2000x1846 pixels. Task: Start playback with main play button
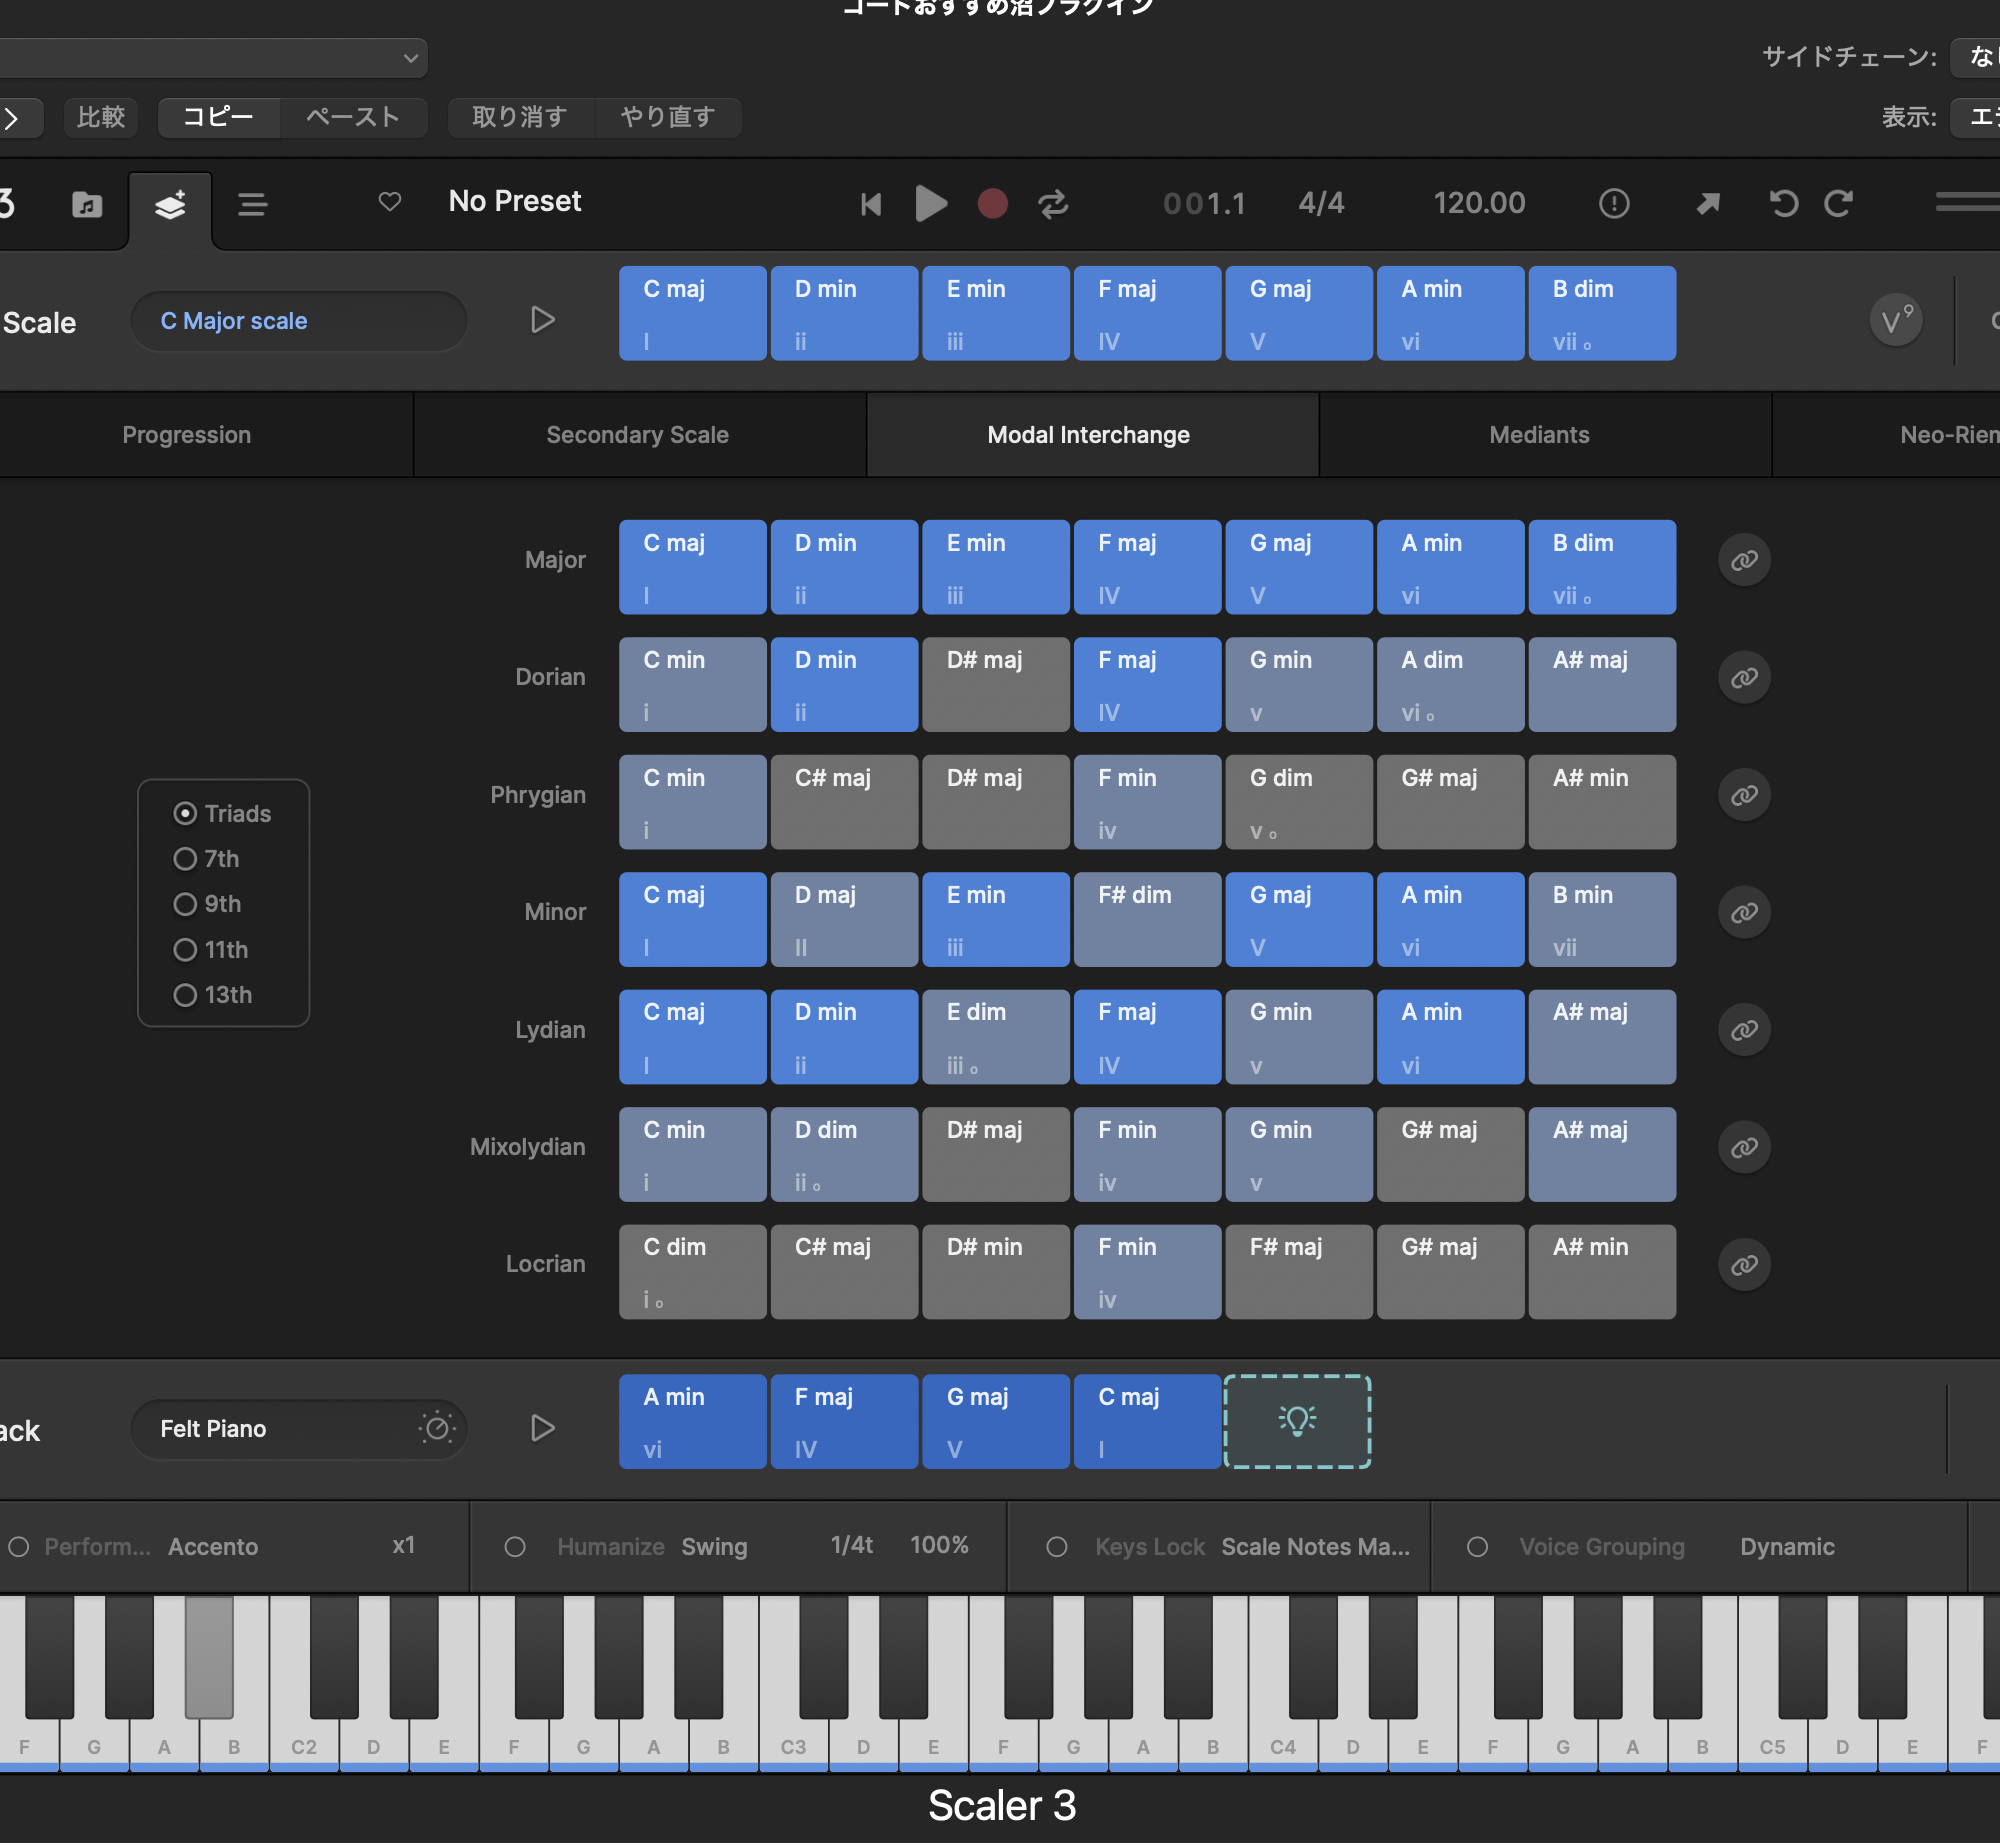pos(931,204)
